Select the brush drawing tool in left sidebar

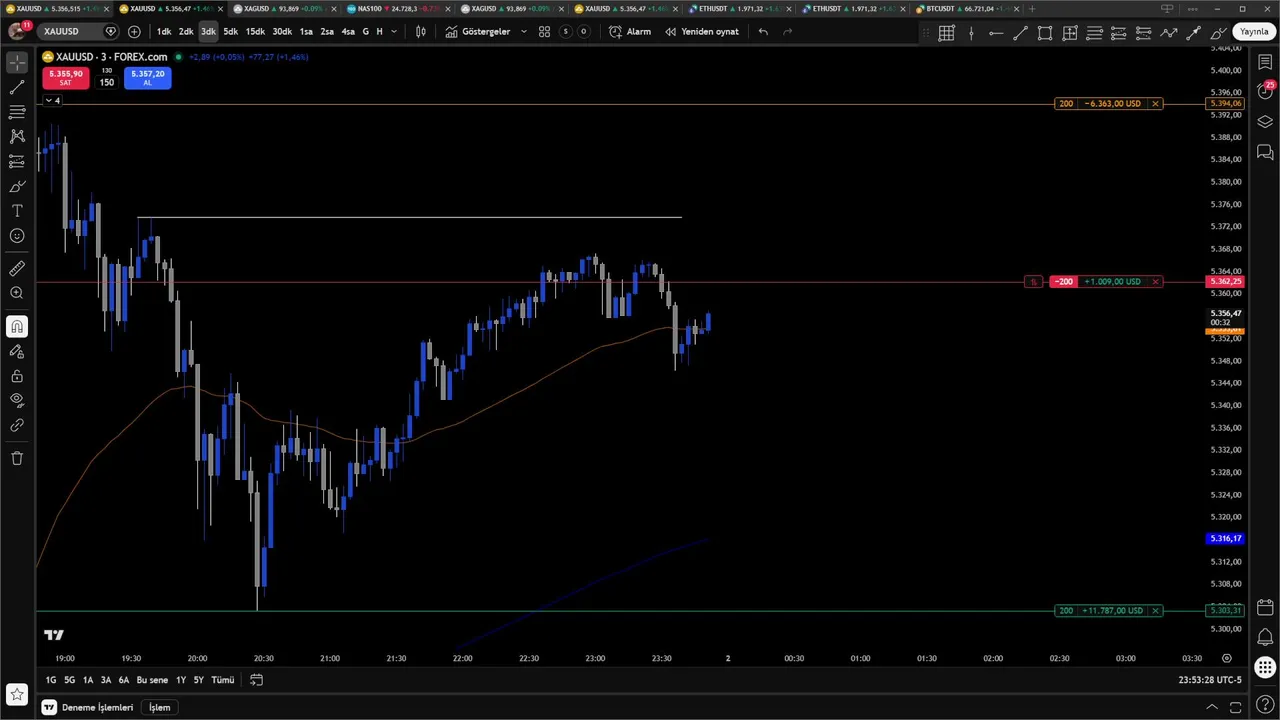click(17, 186)
